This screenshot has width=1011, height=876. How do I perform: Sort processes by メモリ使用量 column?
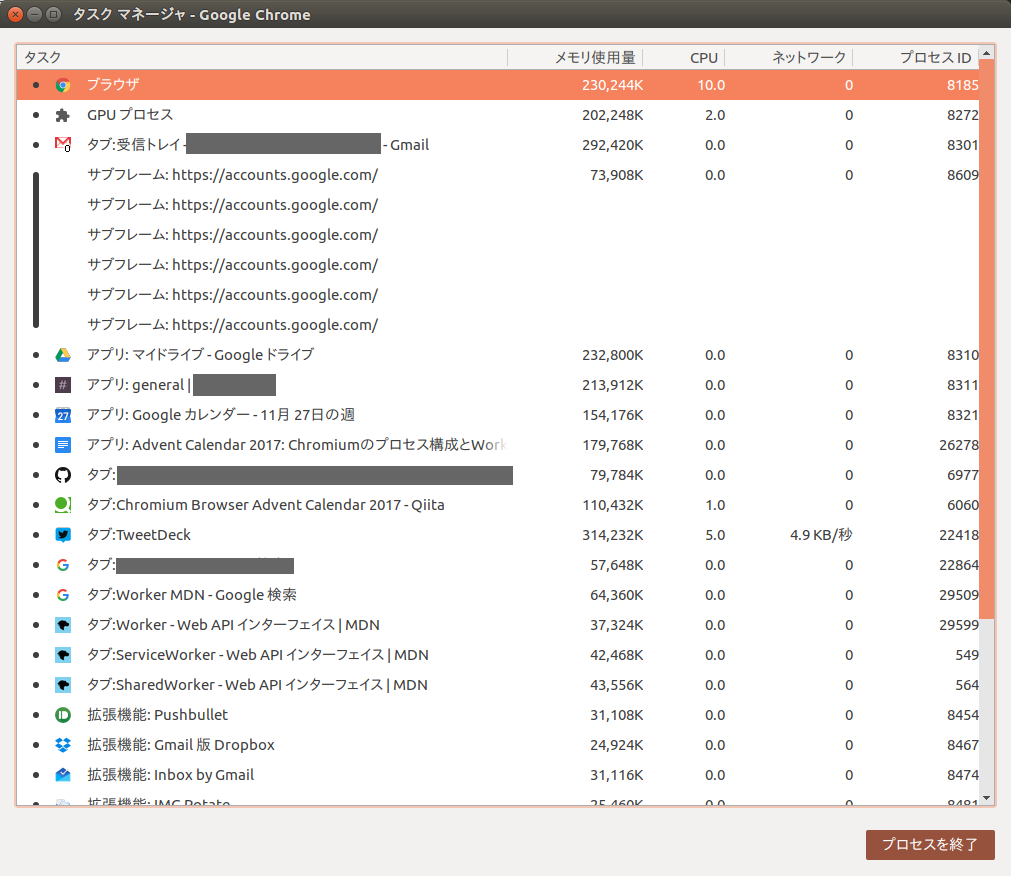[x=590, y=57]
